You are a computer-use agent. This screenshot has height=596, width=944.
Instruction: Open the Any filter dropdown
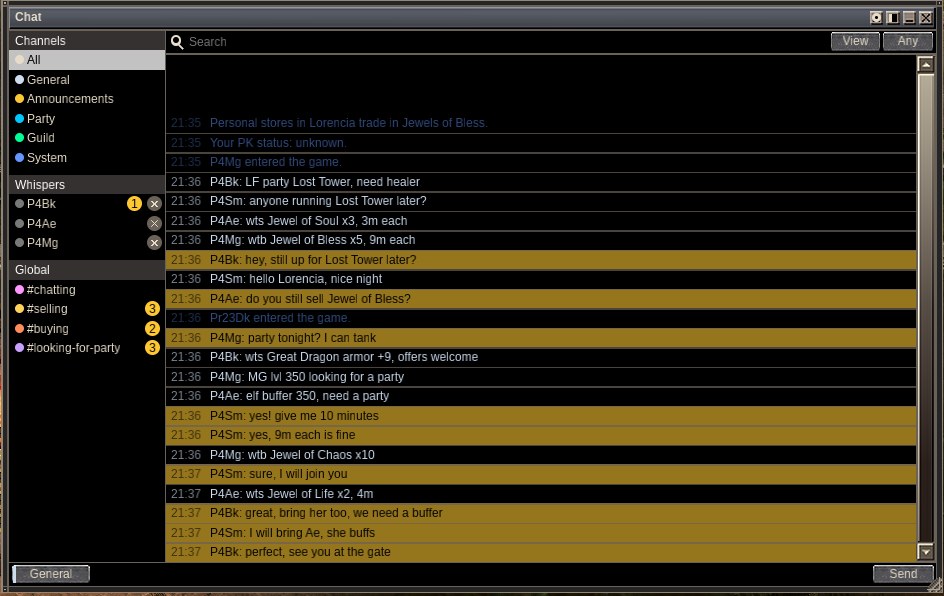[x=908, y=41]
